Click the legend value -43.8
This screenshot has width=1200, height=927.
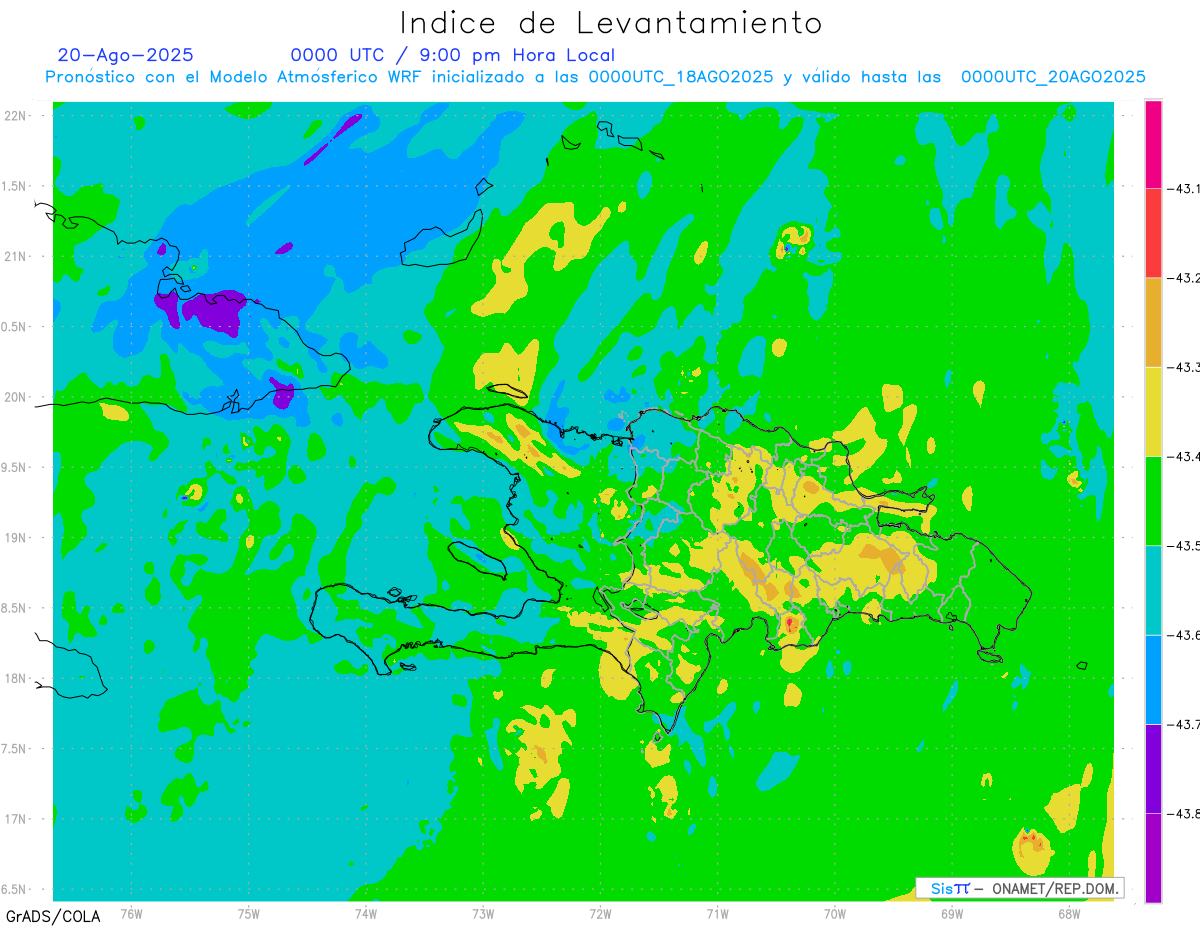pos(1182,813)
